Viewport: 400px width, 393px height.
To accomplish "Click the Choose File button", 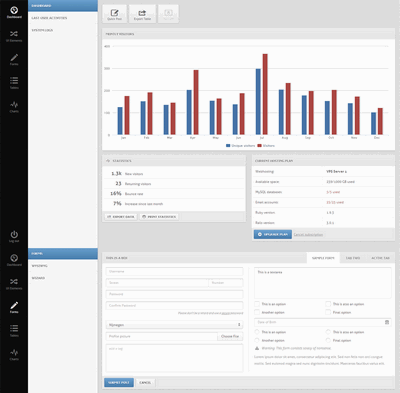I will pyautogui.click(x=230, y=336).
